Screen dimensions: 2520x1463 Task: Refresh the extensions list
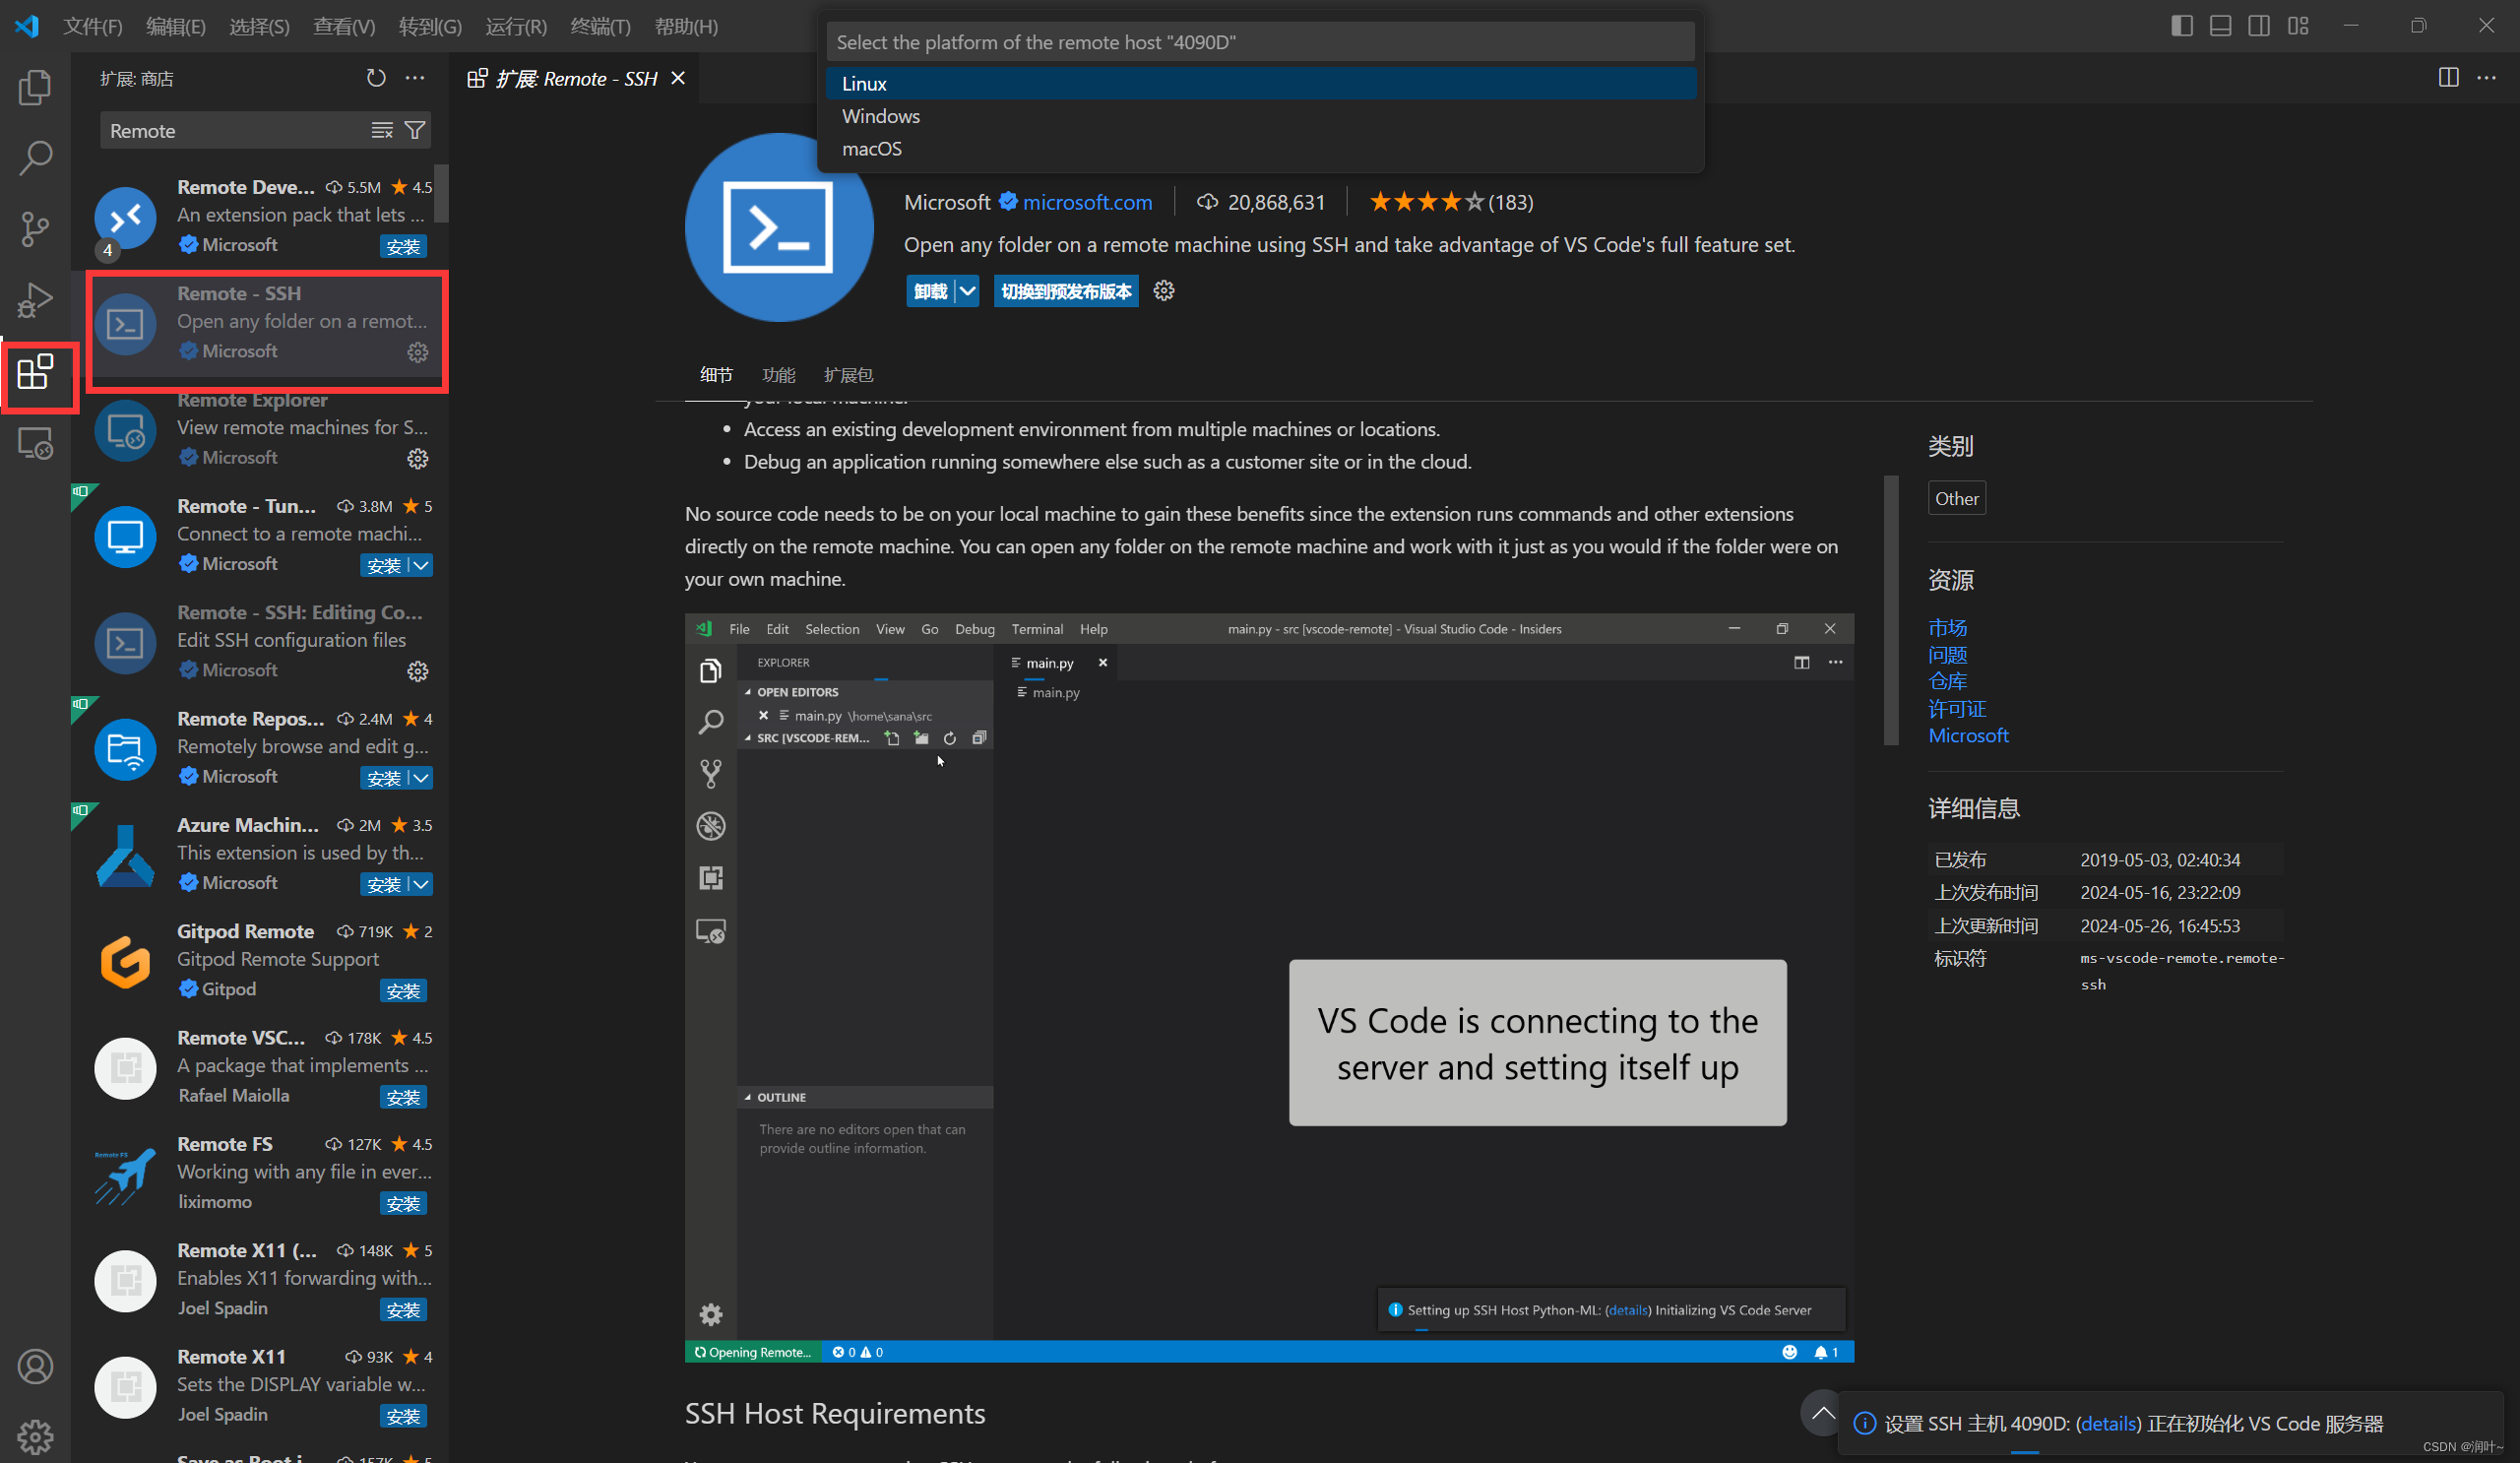pyautogui.click(x=376, y=77)
